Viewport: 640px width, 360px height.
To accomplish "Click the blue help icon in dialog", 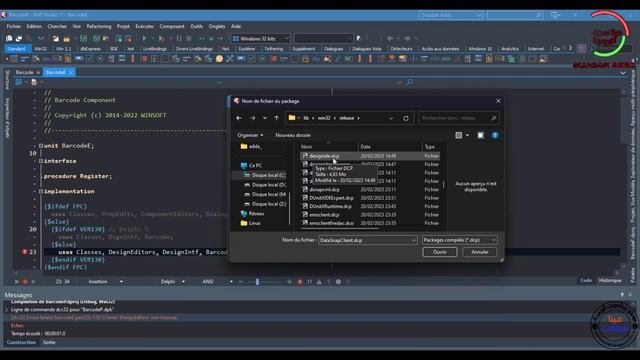I will [x=495, y=135].
